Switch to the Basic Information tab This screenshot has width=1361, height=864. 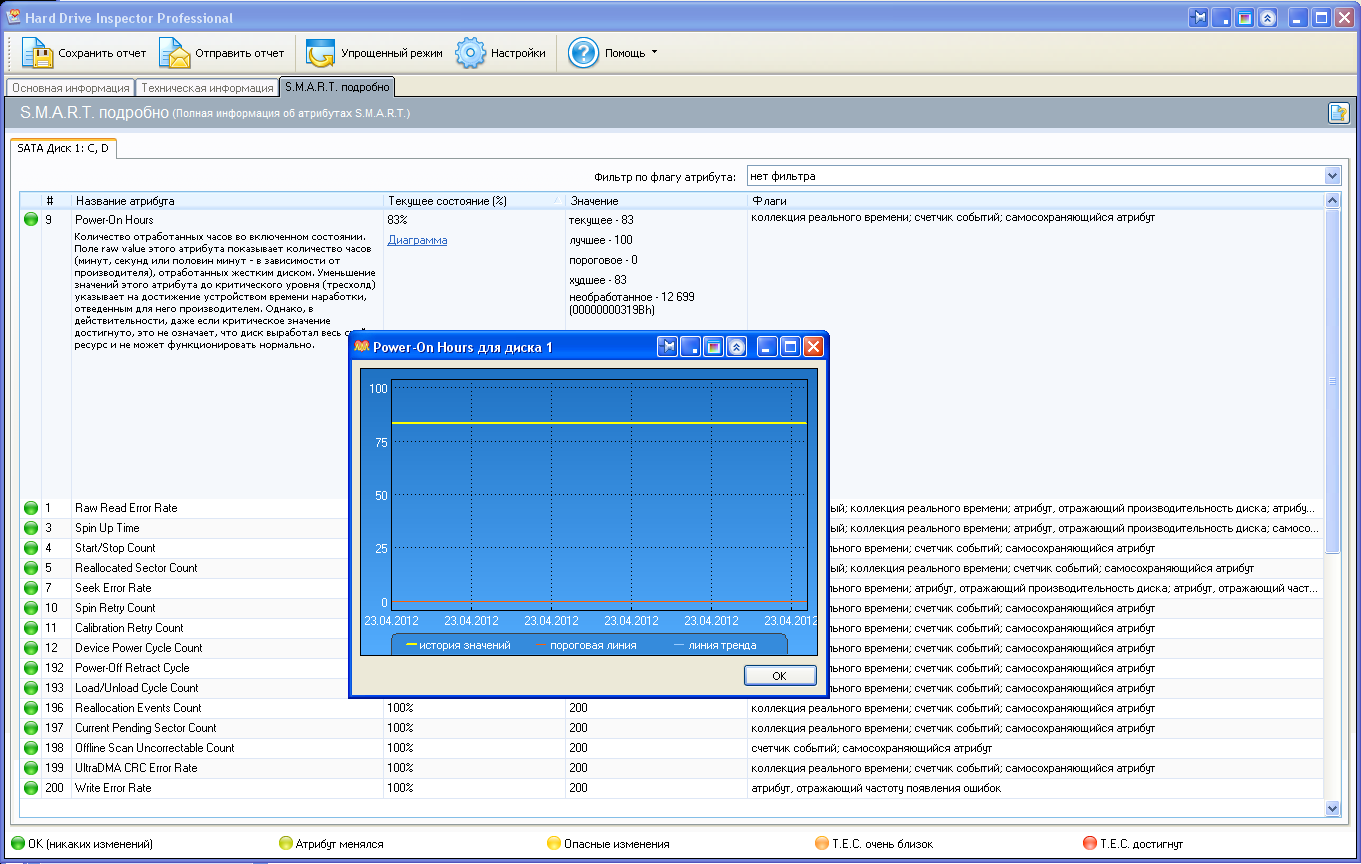70,88
